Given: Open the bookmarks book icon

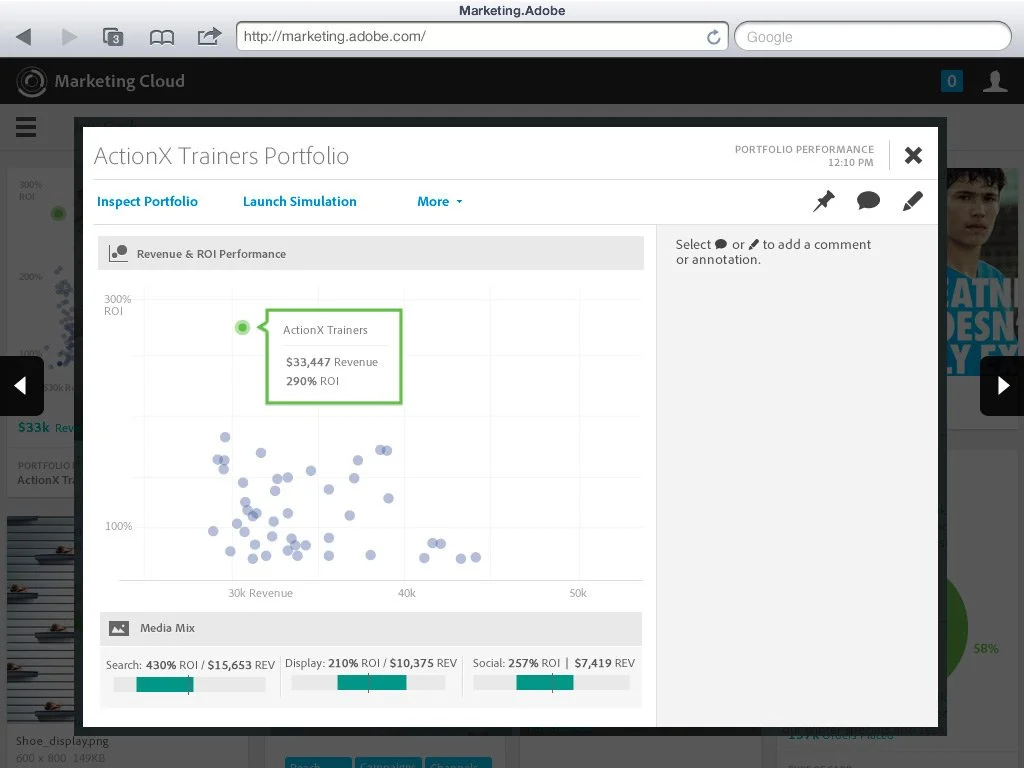Looking at the screenshot, I should tap(161, 37).
